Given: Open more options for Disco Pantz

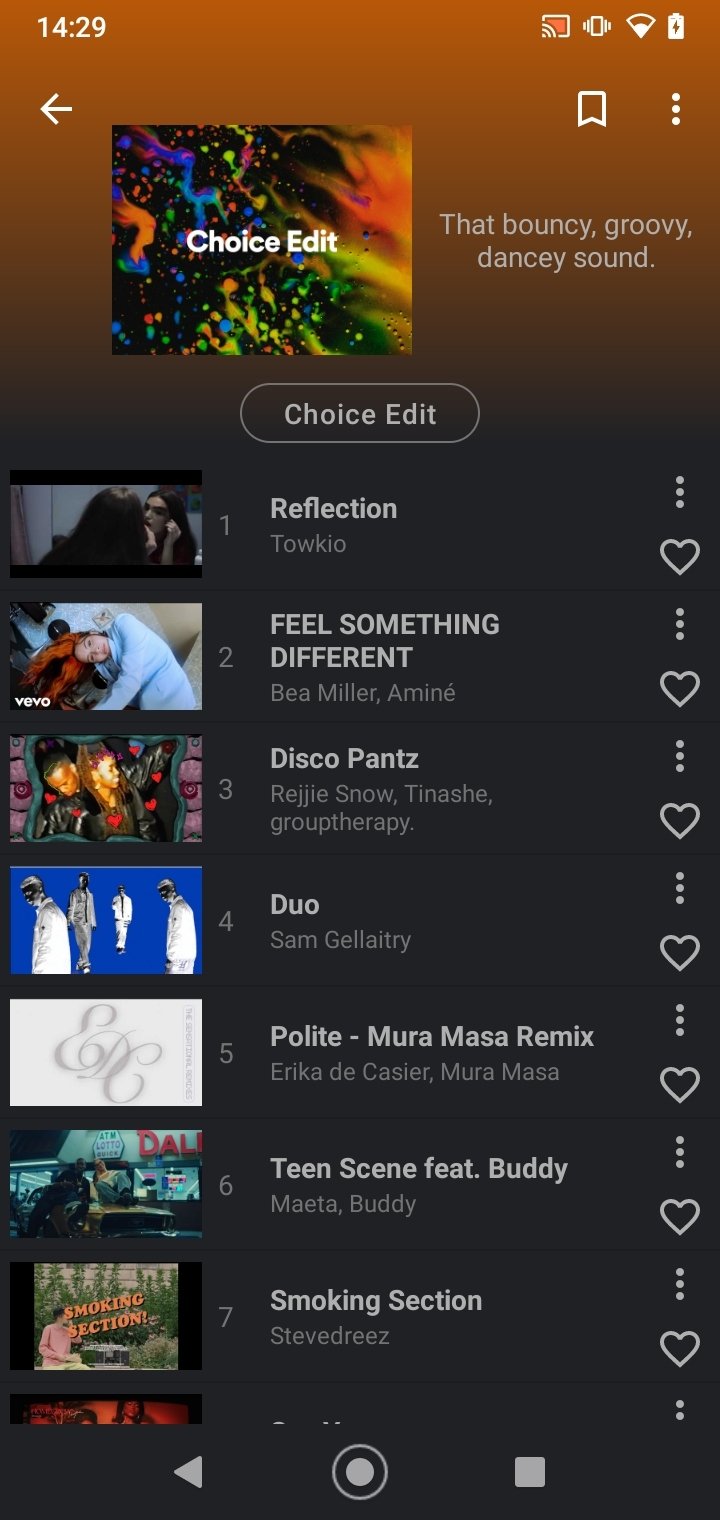Looking at the screenshot, I should [x=679, y=756].
